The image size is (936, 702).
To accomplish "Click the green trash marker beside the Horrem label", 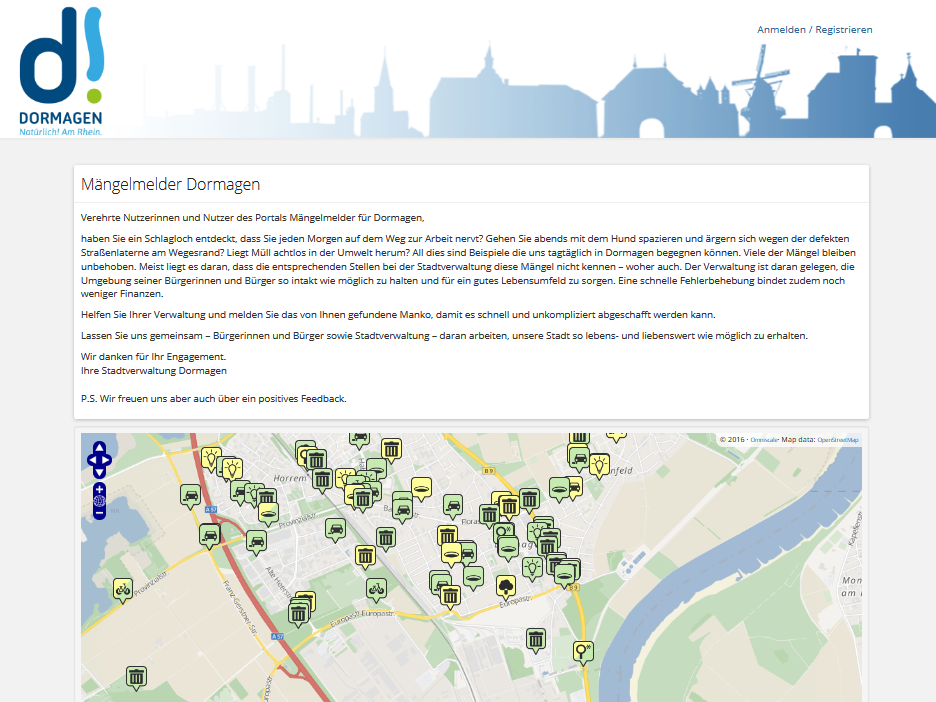I will pyautogui.click(x=322, y=479).
